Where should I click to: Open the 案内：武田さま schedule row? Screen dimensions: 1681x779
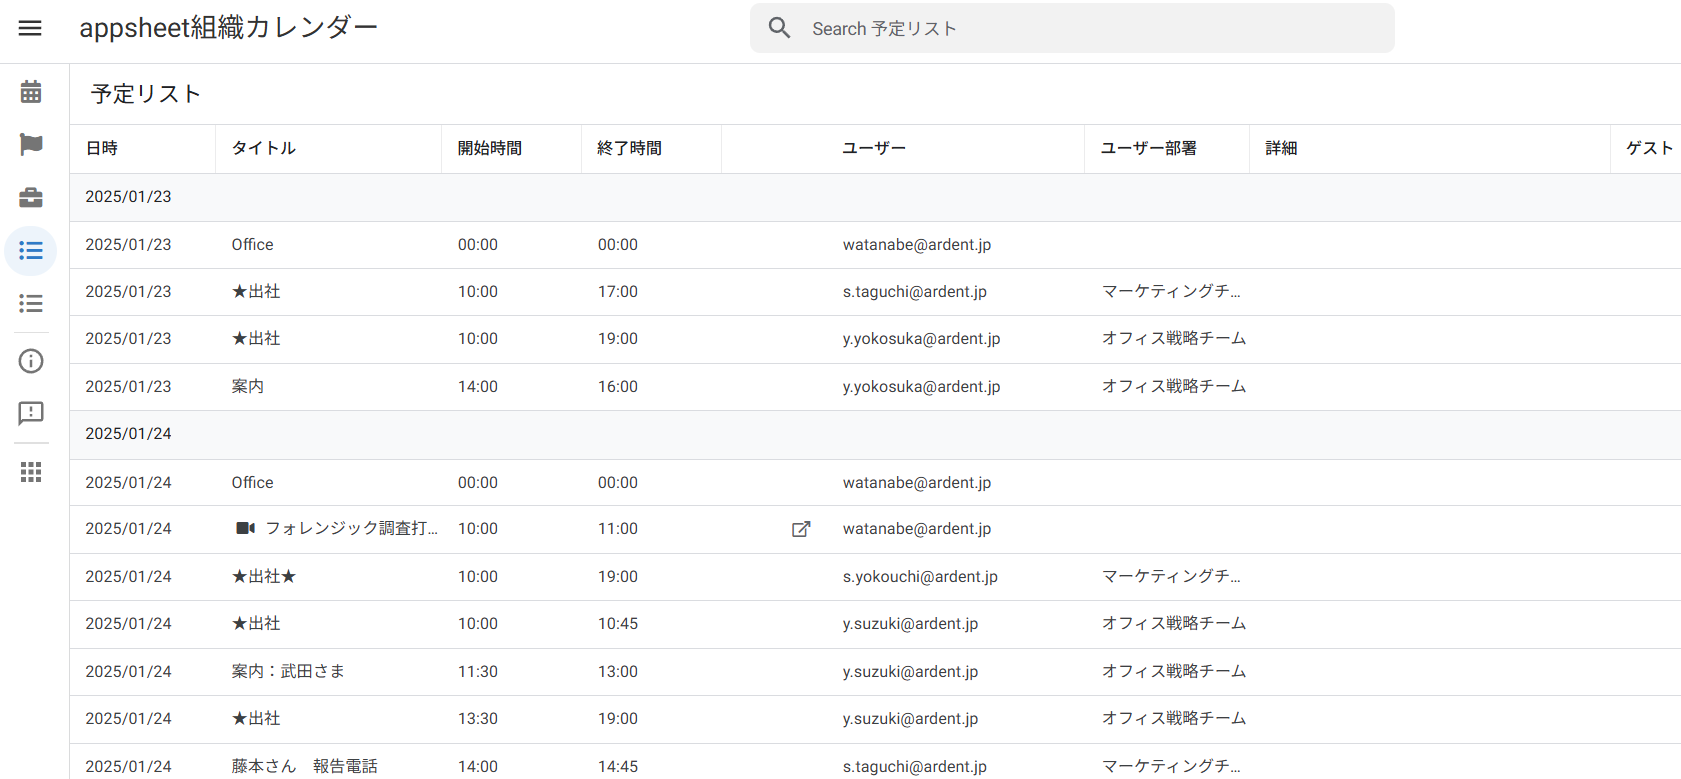[288, 672]
